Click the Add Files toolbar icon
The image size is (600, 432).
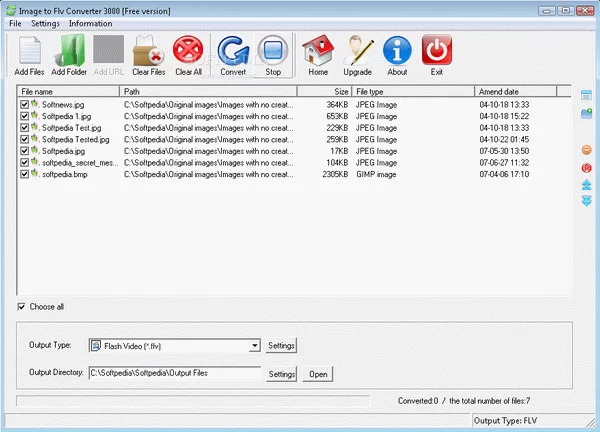(x=29, y=50)
